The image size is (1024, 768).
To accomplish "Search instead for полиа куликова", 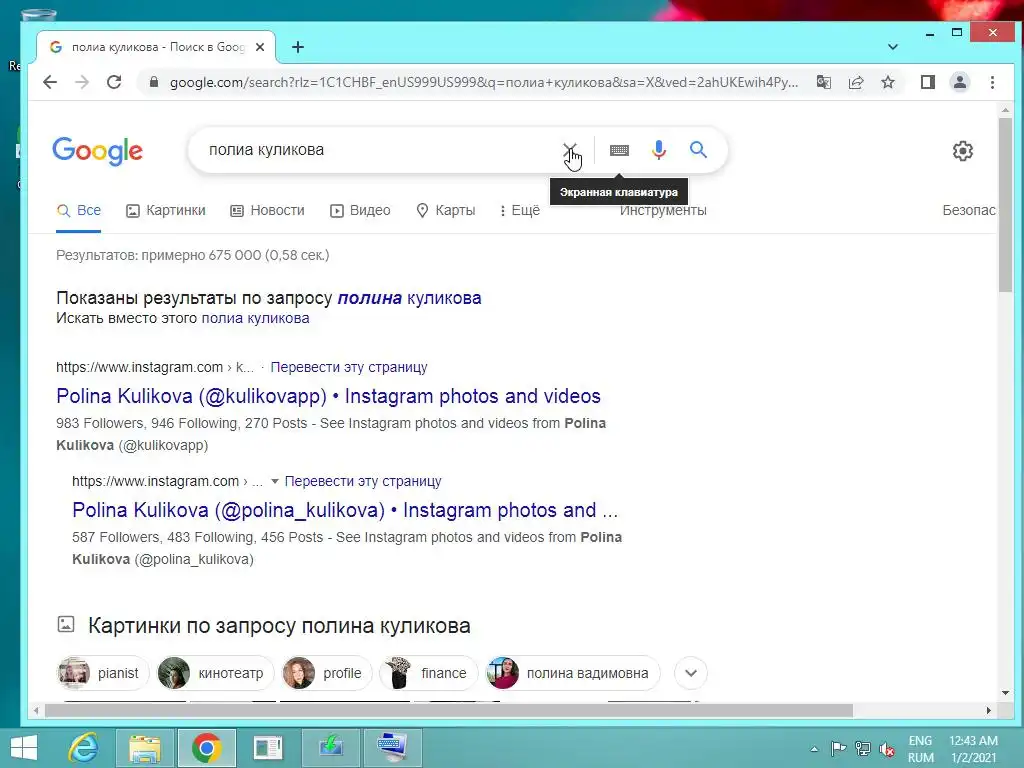I will click(255, 318).
